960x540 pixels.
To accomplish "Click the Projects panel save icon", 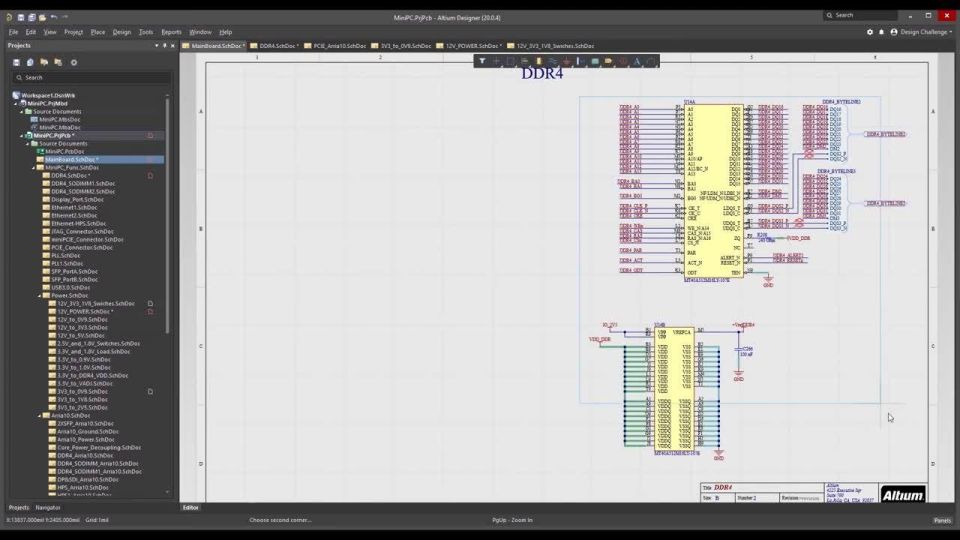I will [17, 62].
